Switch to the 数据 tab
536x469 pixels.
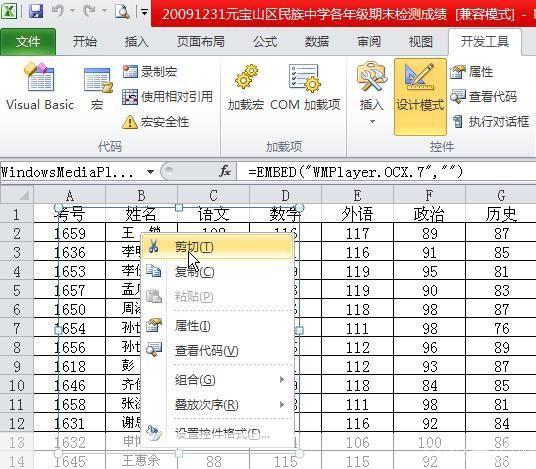pos(317,42)
